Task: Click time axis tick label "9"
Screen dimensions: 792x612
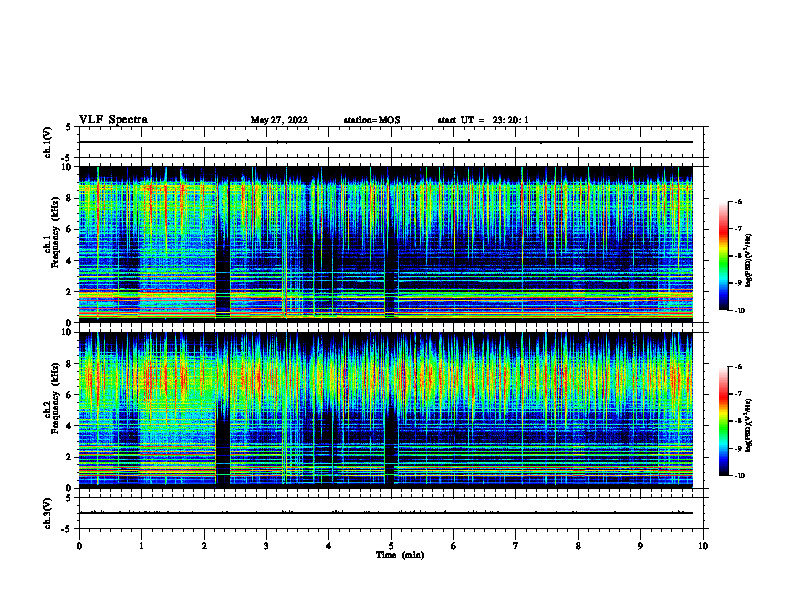Action: tap(640, 546)
